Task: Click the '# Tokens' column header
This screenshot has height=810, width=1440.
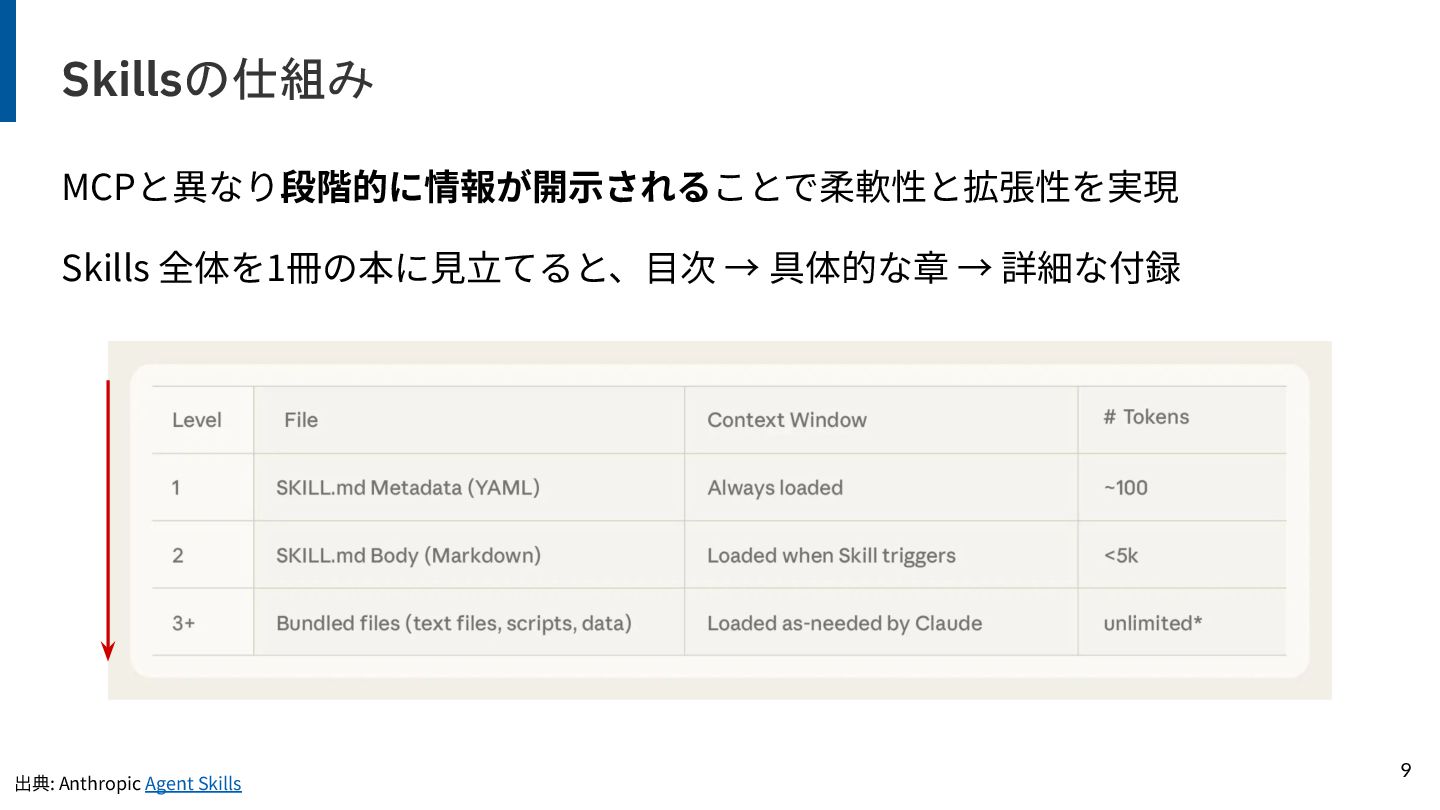Action: 1146,417
